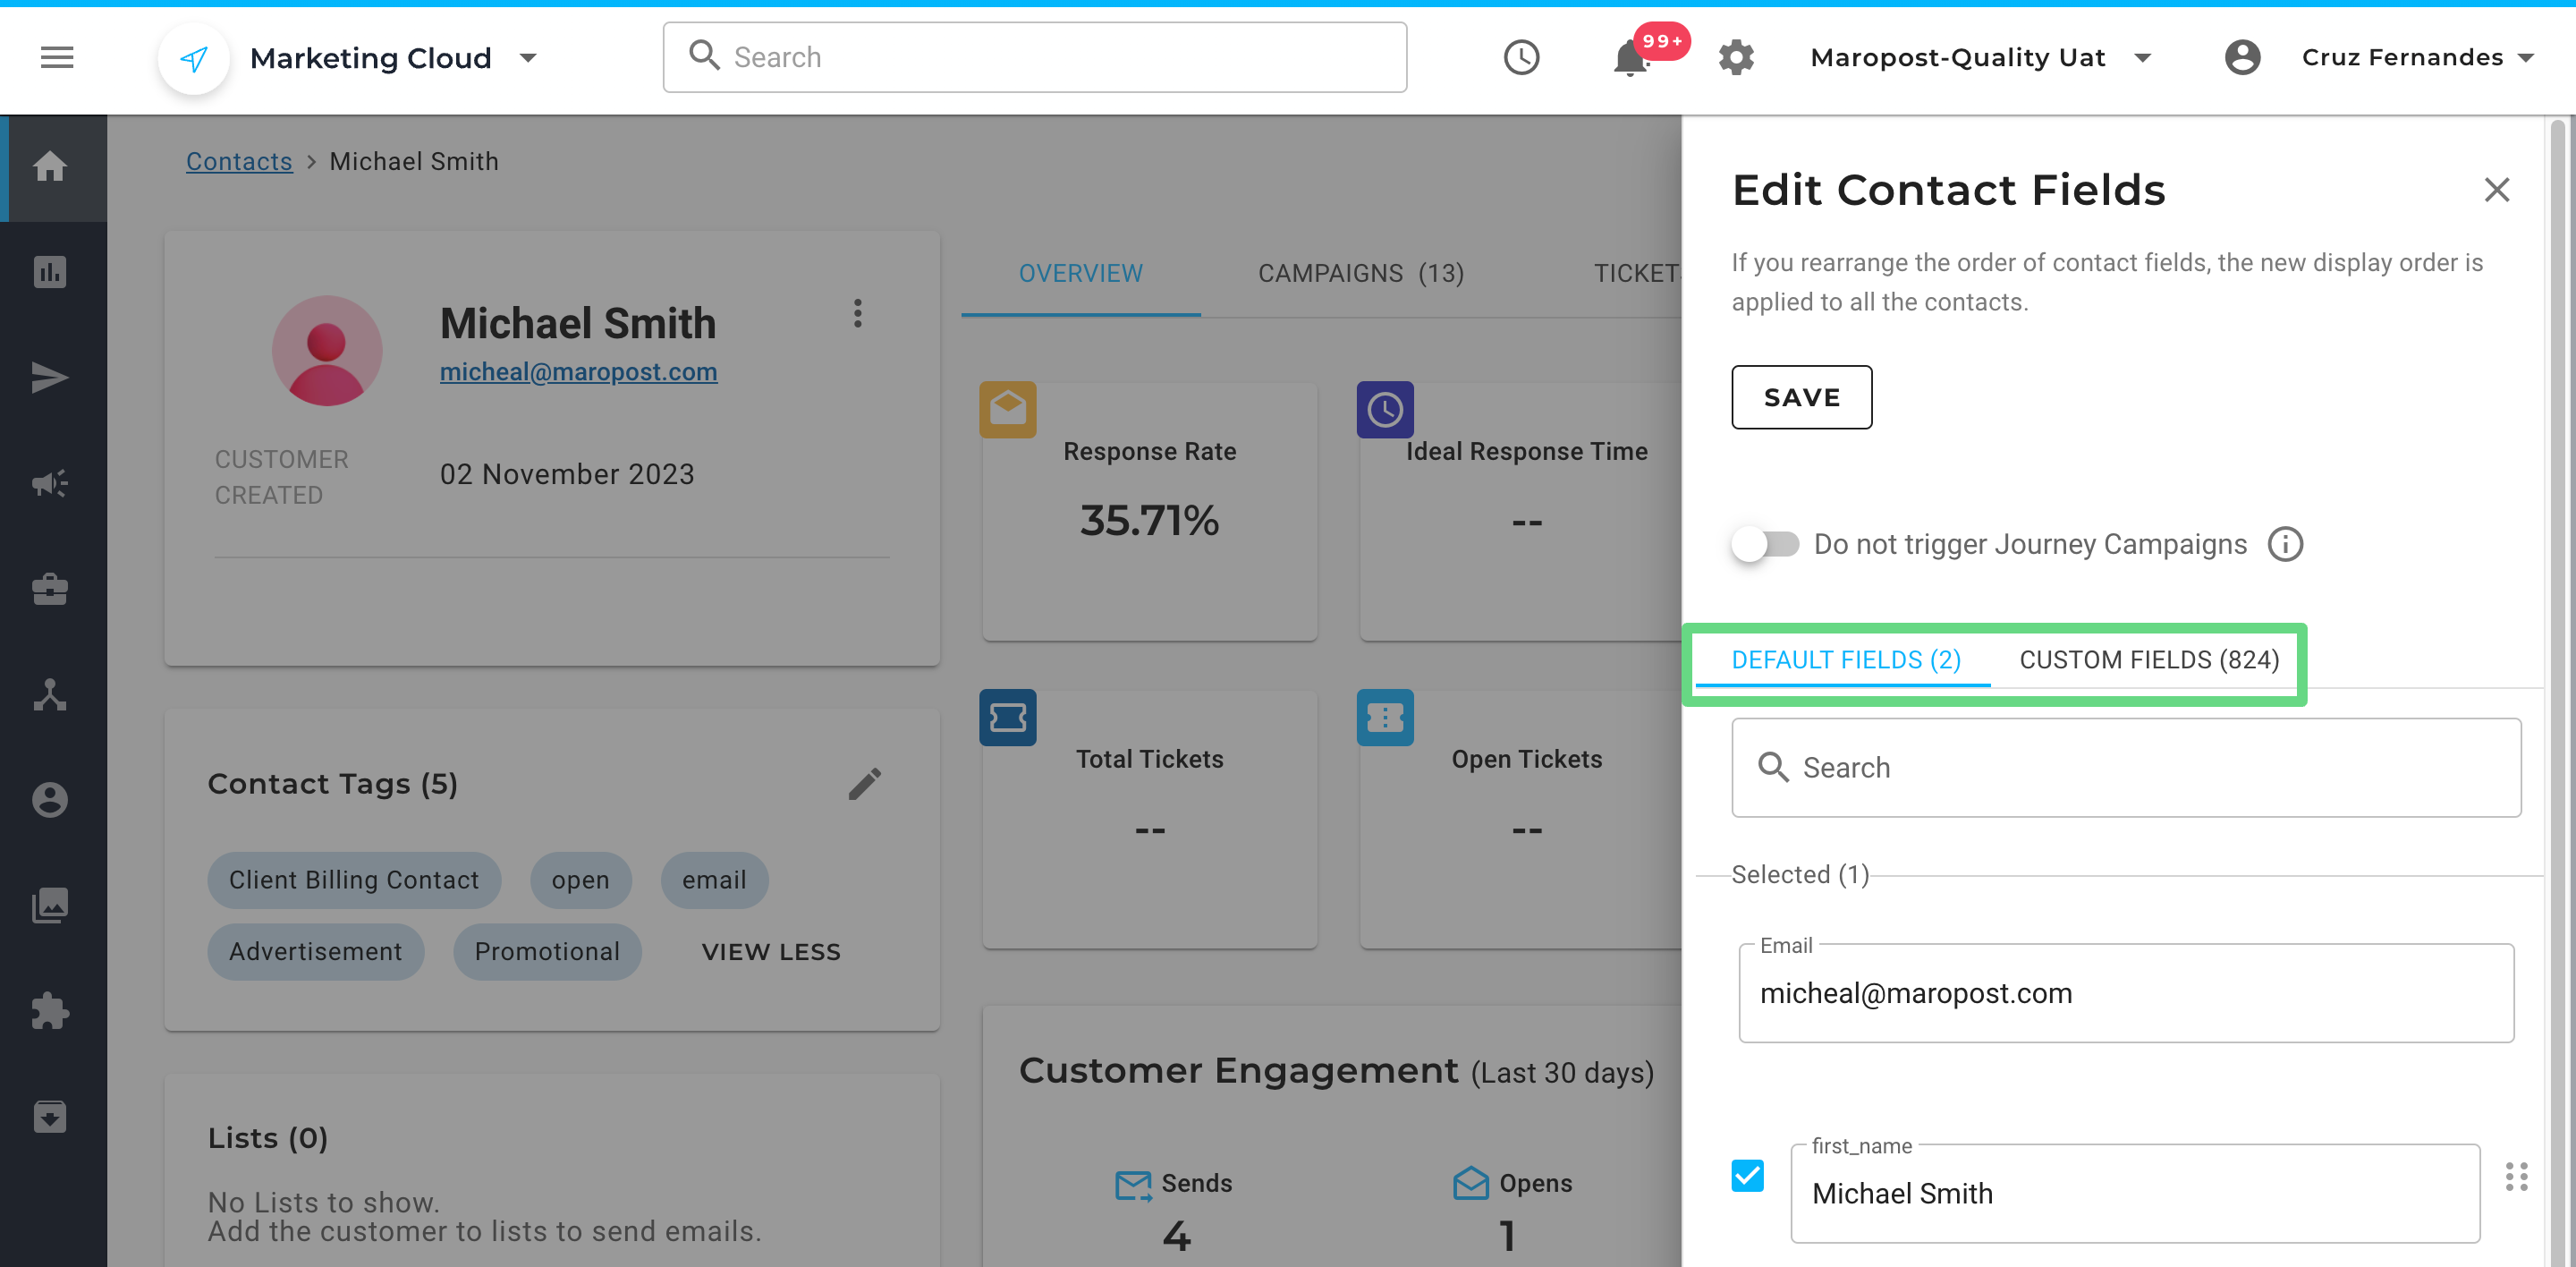The width and height of the screenshot is (2576, 1267).
Task: Open the contacts person sidebar icon
Action: pos(49,800)
